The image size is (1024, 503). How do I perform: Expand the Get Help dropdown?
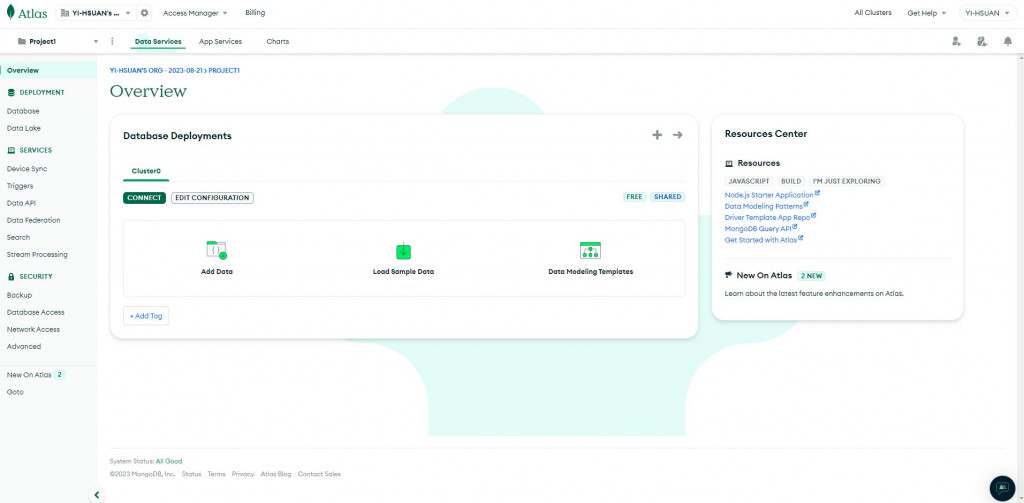point(926,13)
